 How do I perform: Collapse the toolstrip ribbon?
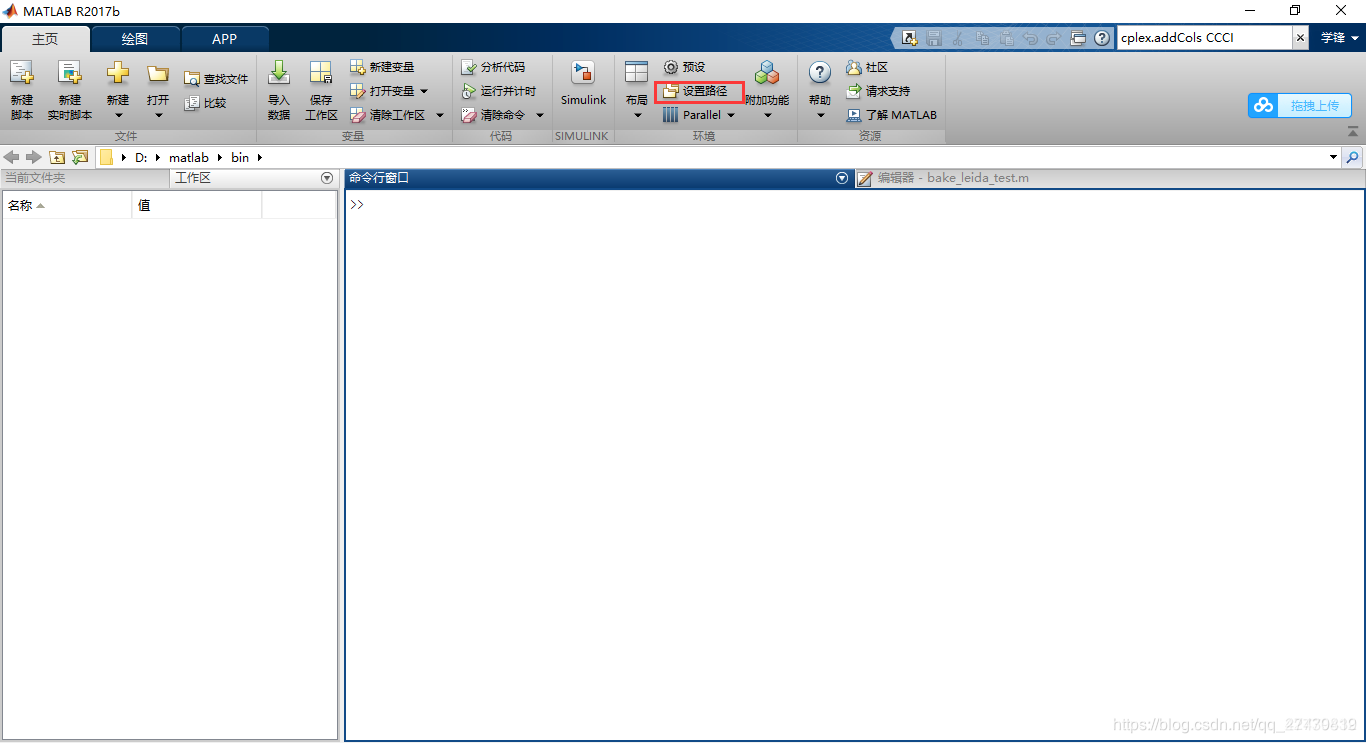click(x=1353, y=132)
